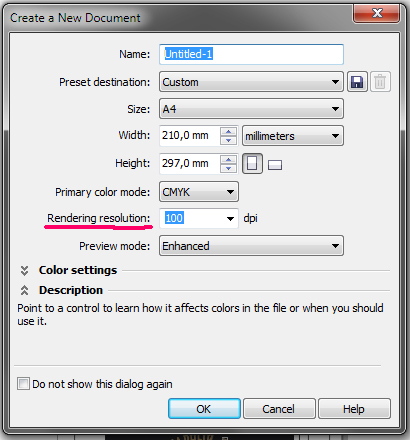Confirm with the OK button
Viewport: 410px width, 440px height.
click(x=204, y=409)
